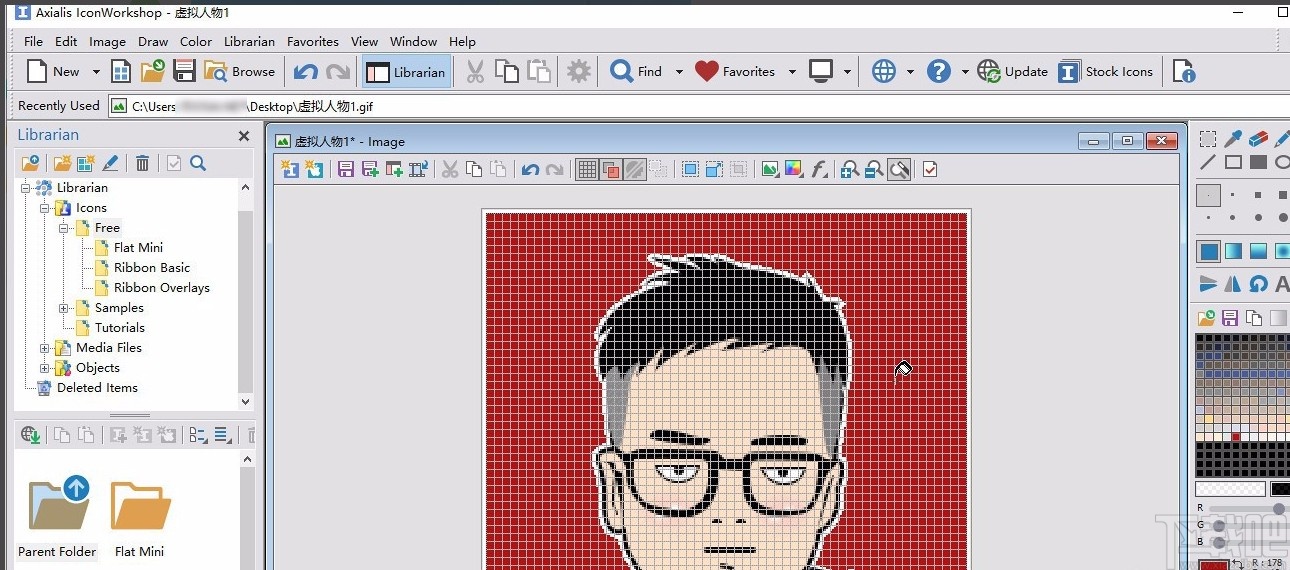Screen dimensions: 1290x570
Task: Click the Librarian rename pencil icon
Action: [111, 163]
